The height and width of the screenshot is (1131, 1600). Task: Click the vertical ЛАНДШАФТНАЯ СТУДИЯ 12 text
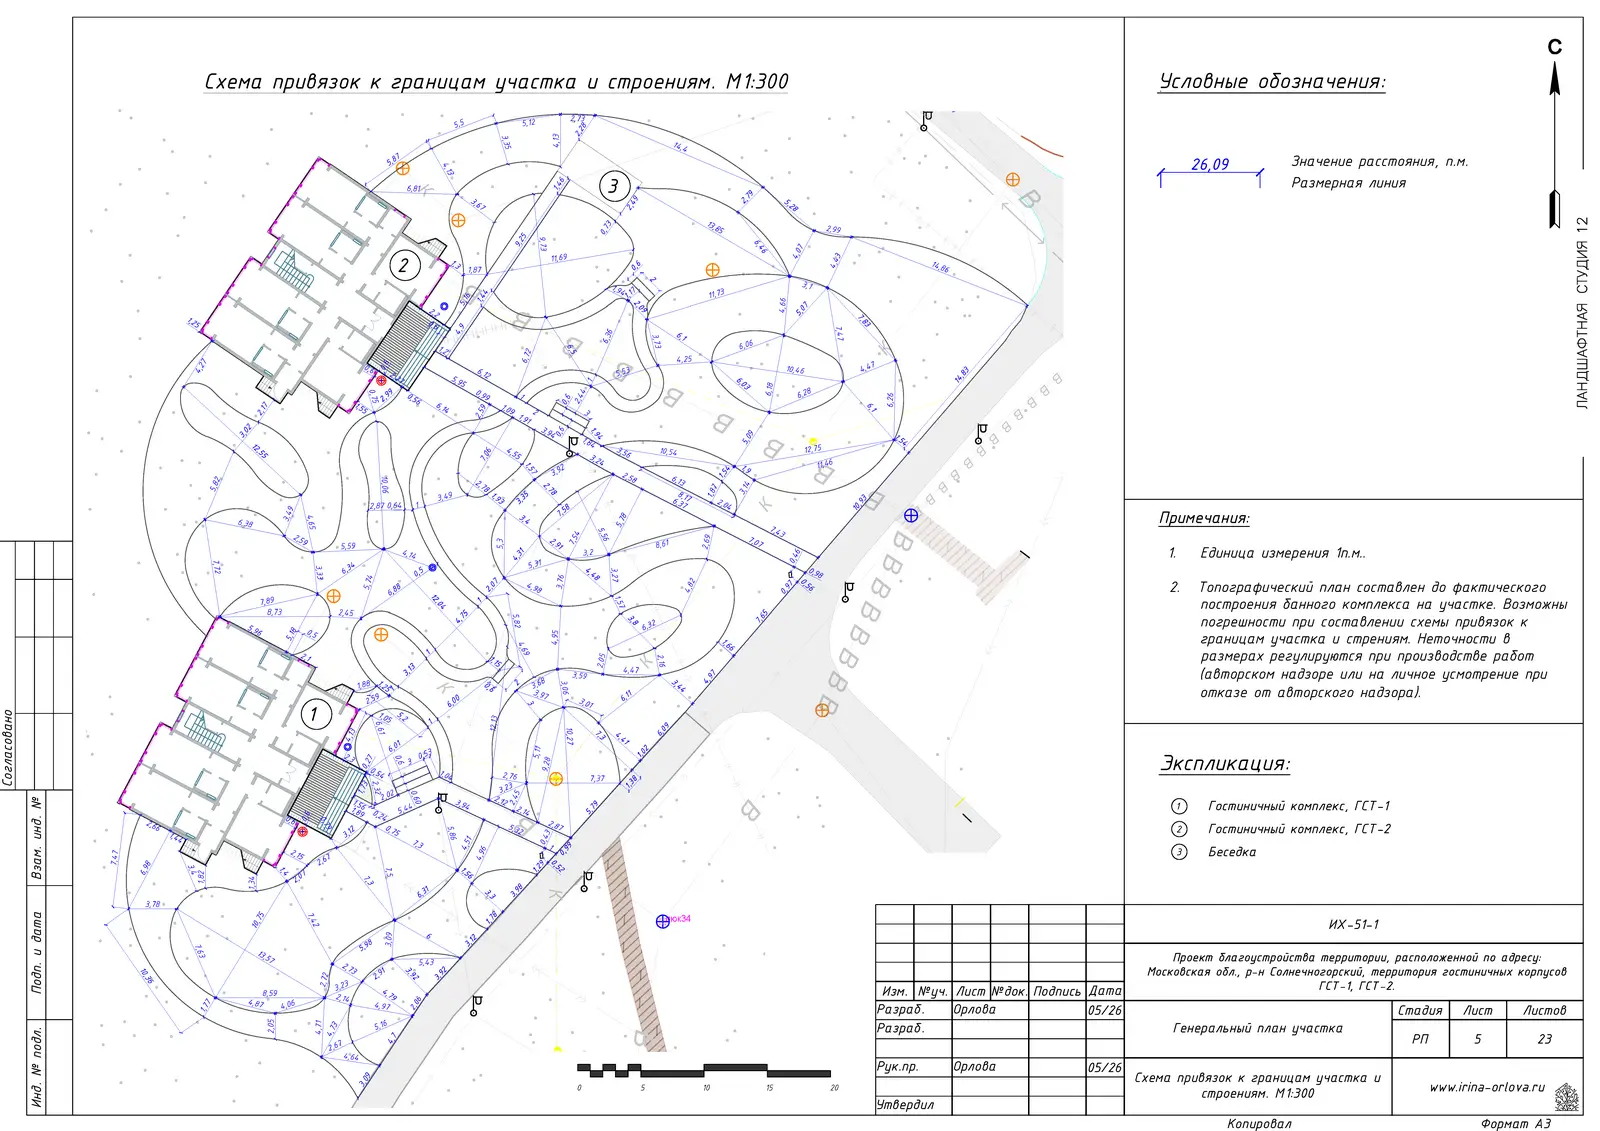coord(1582,312)
